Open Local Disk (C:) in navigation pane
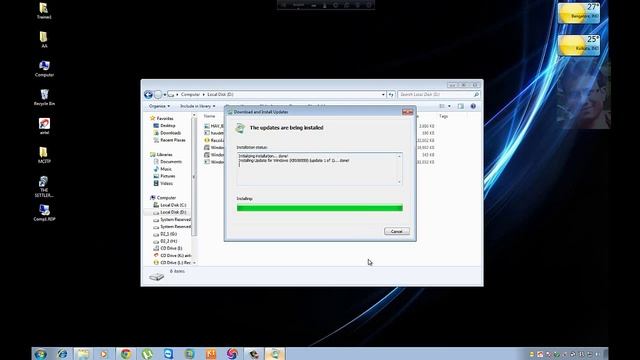 [173, 205]
